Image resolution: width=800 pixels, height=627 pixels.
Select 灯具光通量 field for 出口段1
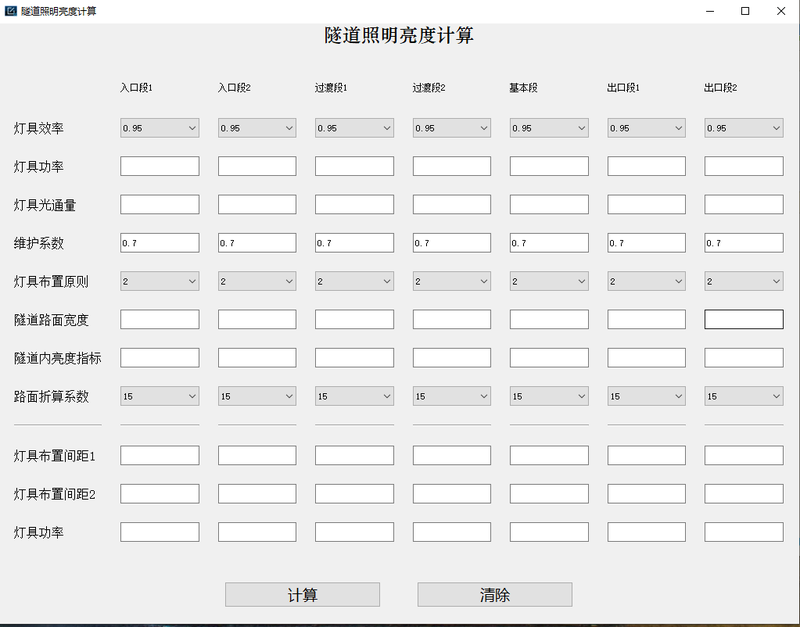(646, 205)
